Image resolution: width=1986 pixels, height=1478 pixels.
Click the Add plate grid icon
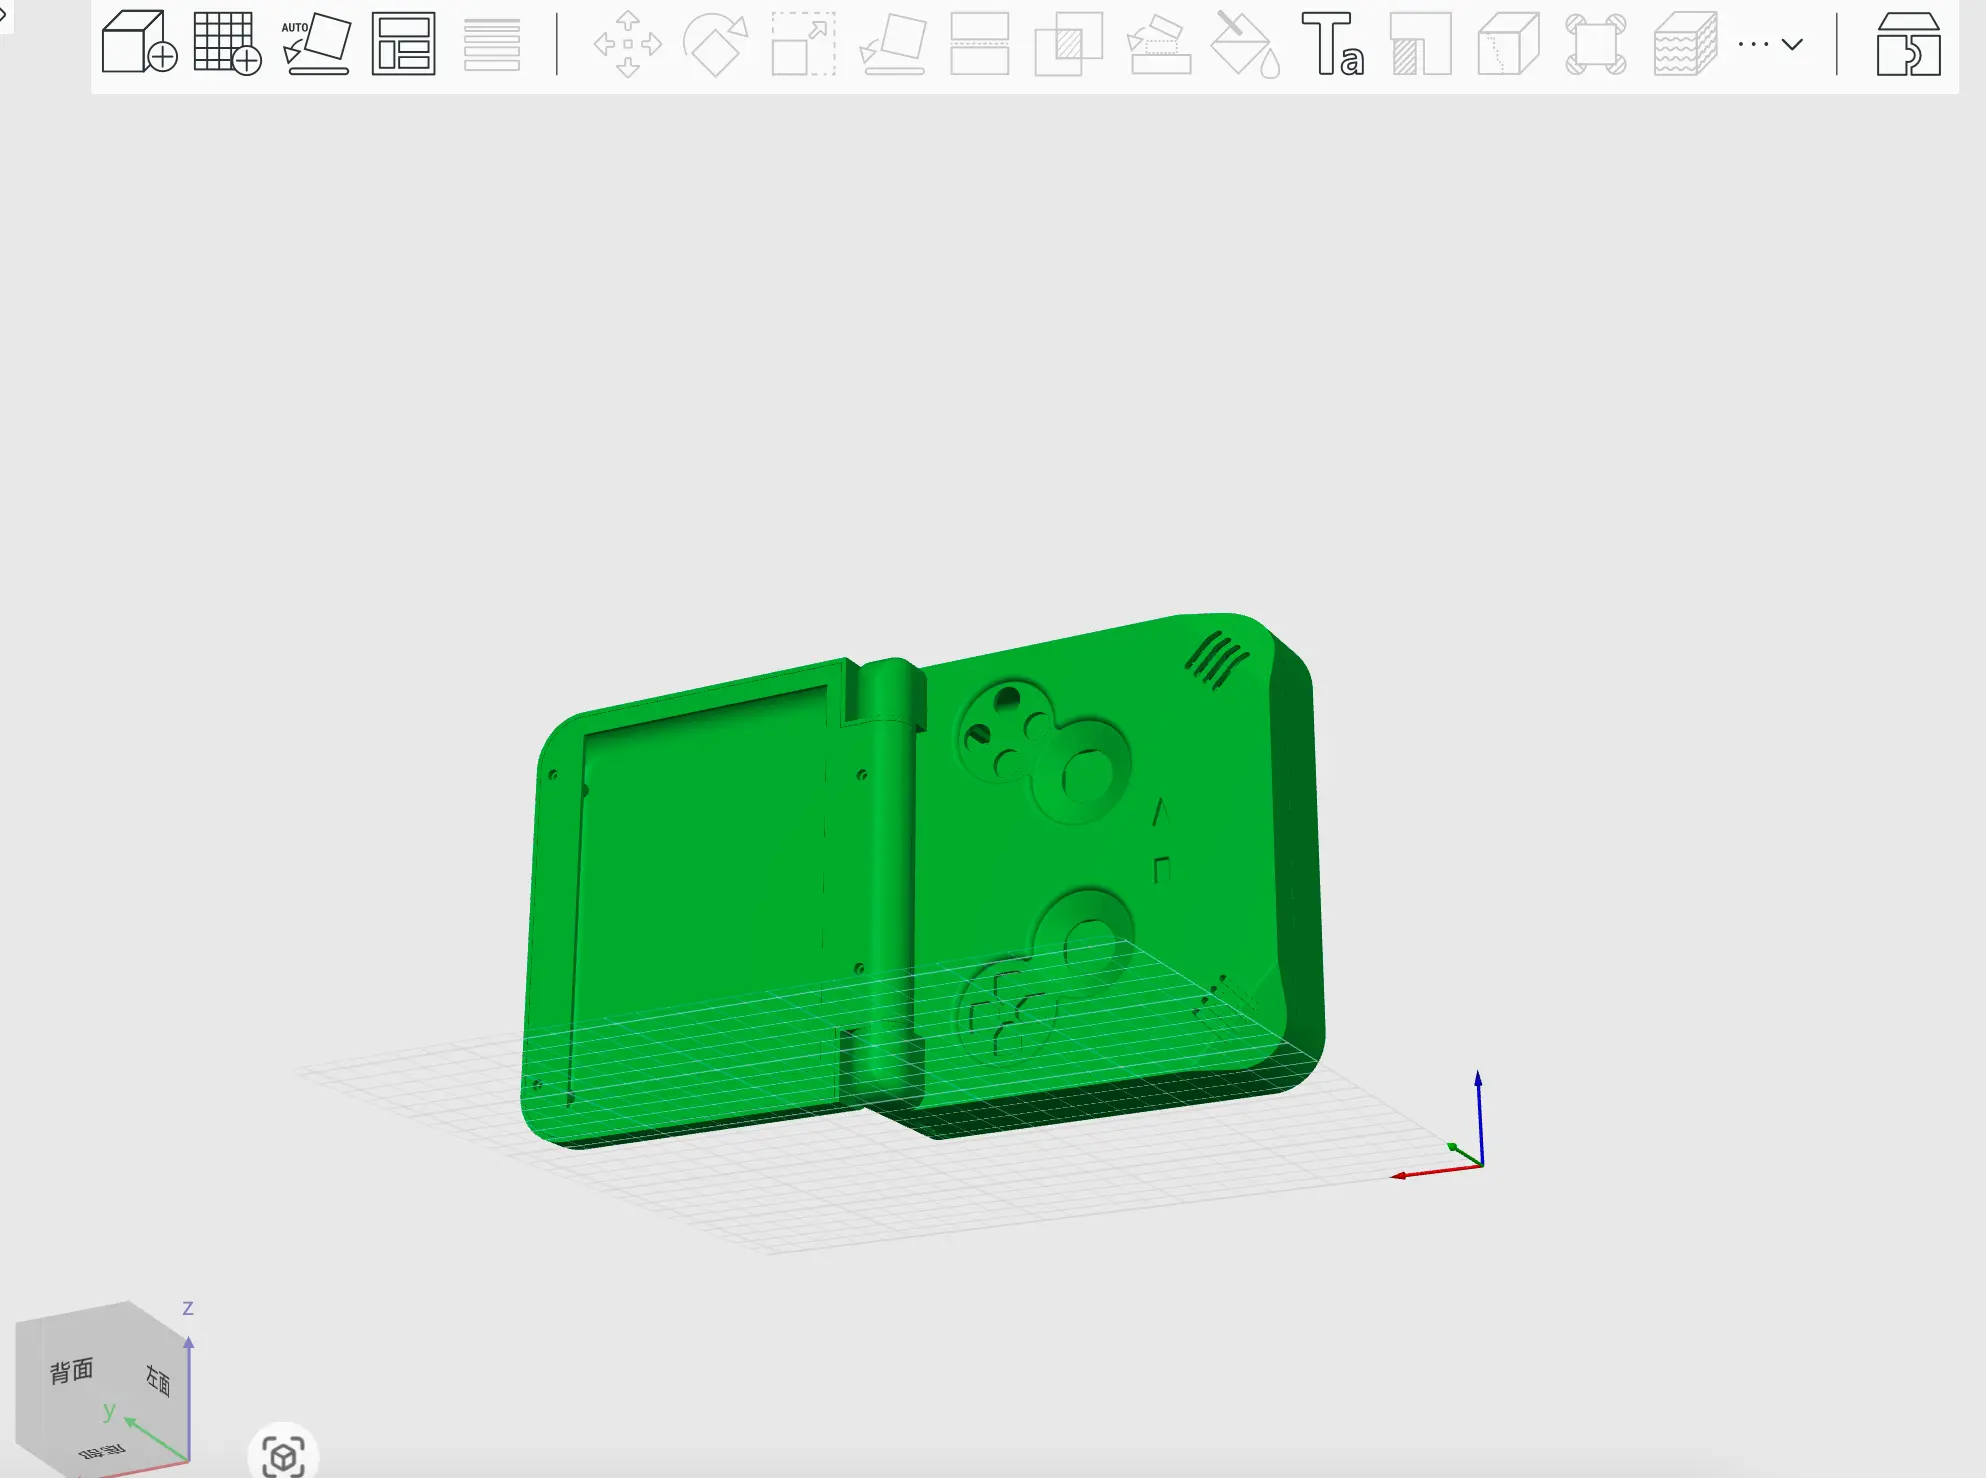(x=227, y=43)
